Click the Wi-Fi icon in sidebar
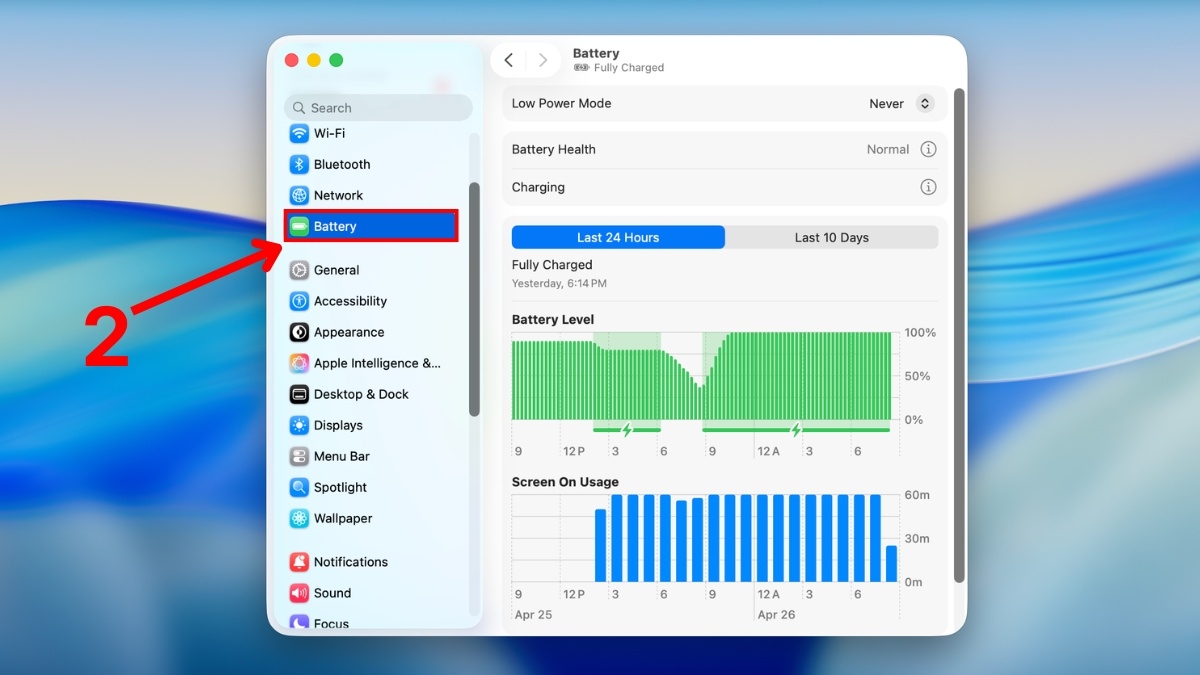The image size is (1200, 675). pos(299,134)
